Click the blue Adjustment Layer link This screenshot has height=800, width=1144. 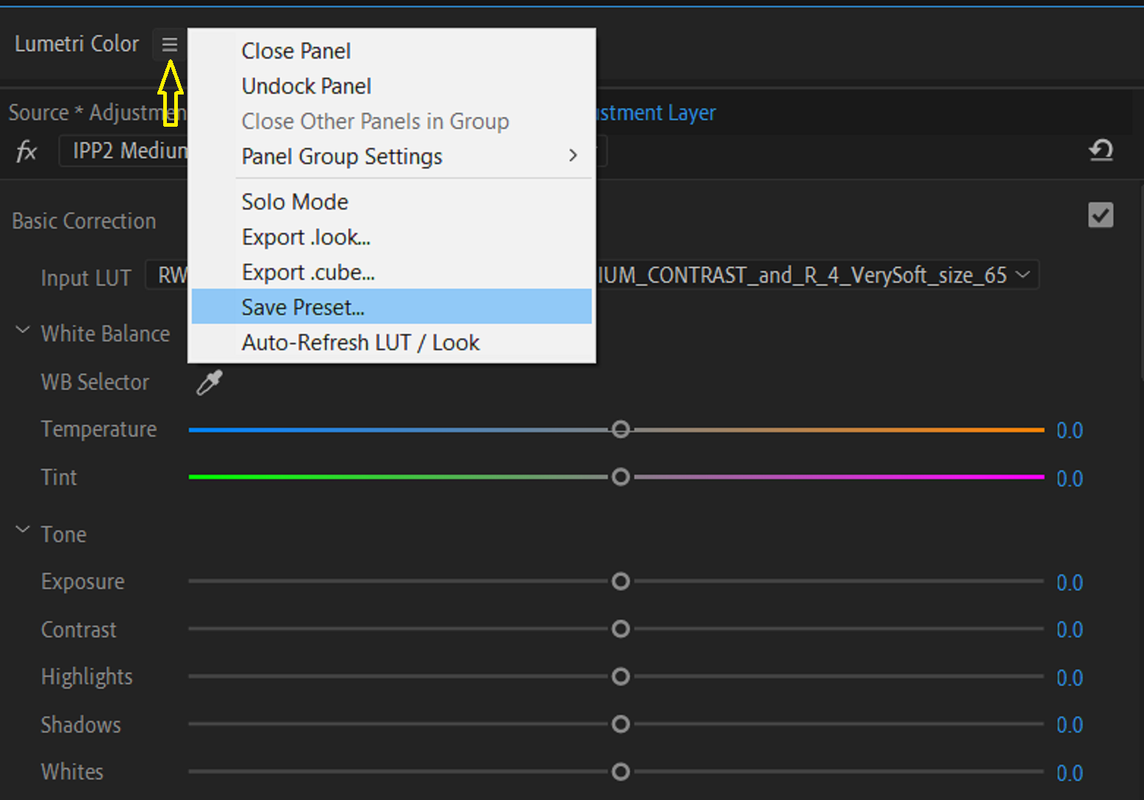tap(656, 113)
